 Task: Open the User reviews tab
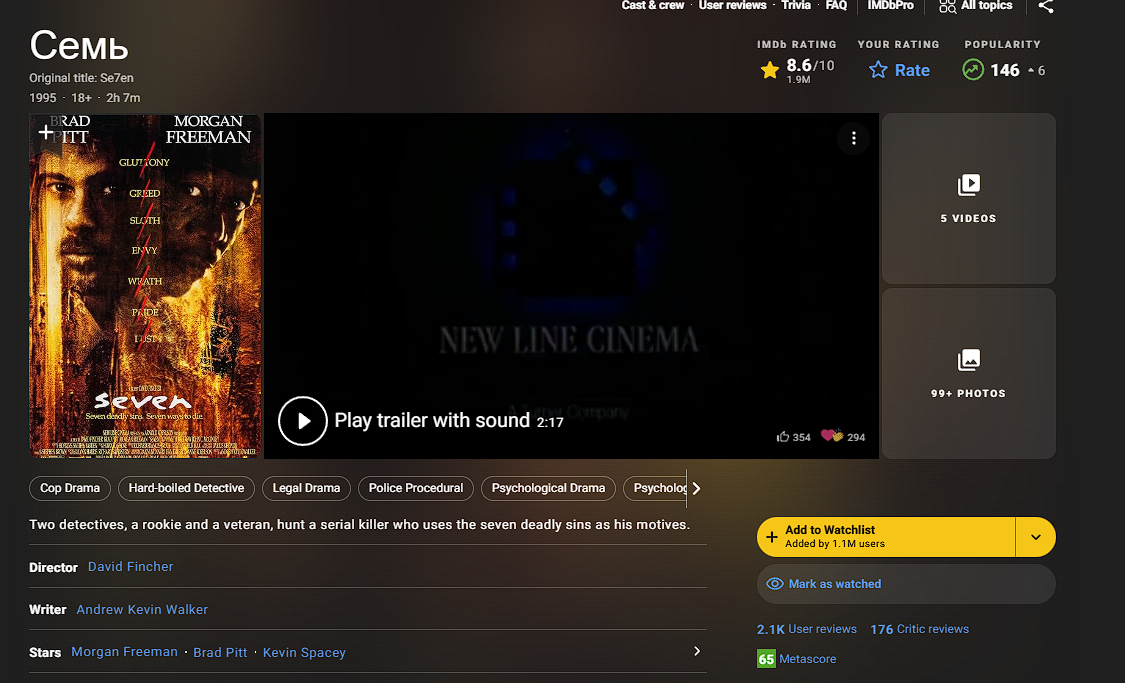pyautogui.click(x=733, y=6)
